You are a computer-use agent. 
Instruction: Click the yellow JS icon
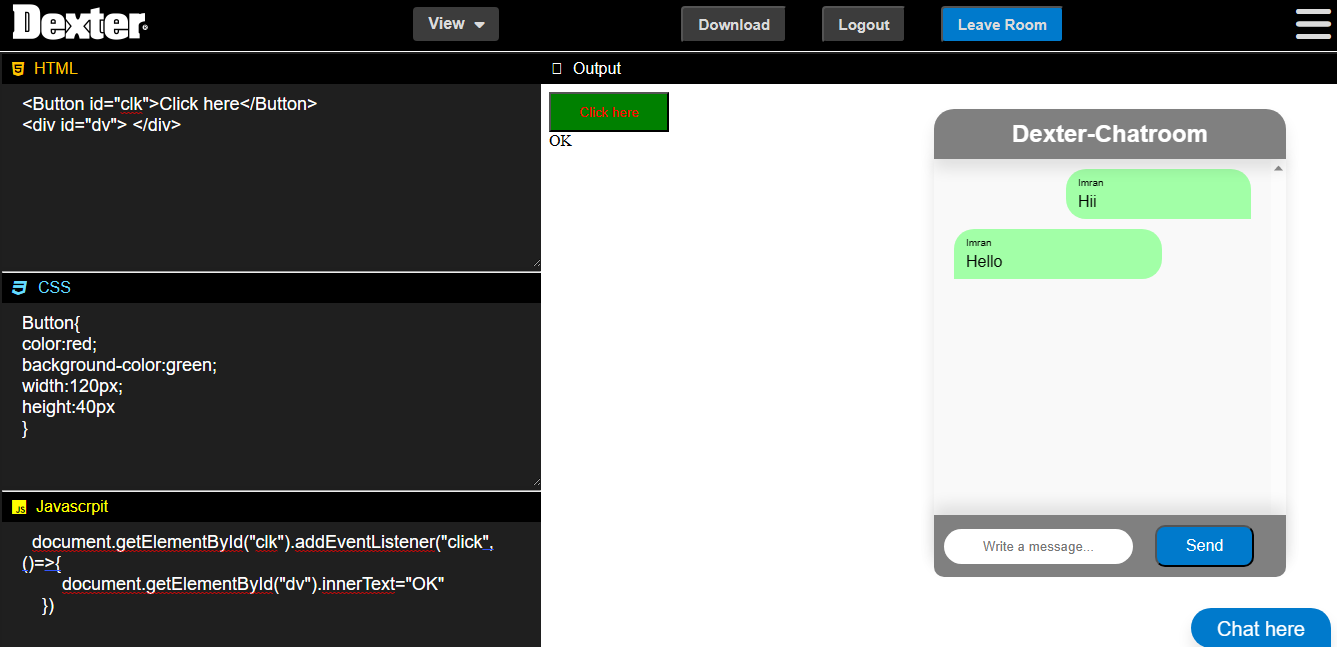tap(19, 507)
